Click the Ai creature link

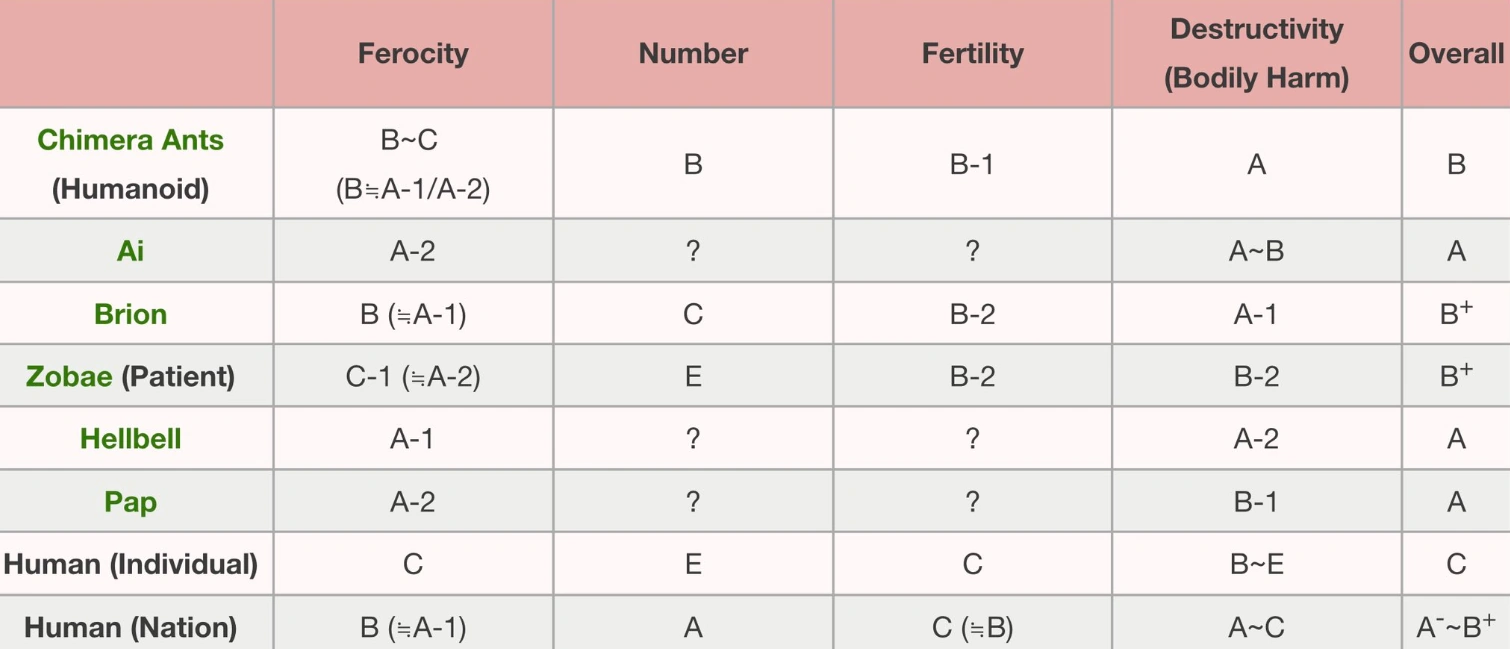[131, 250]
